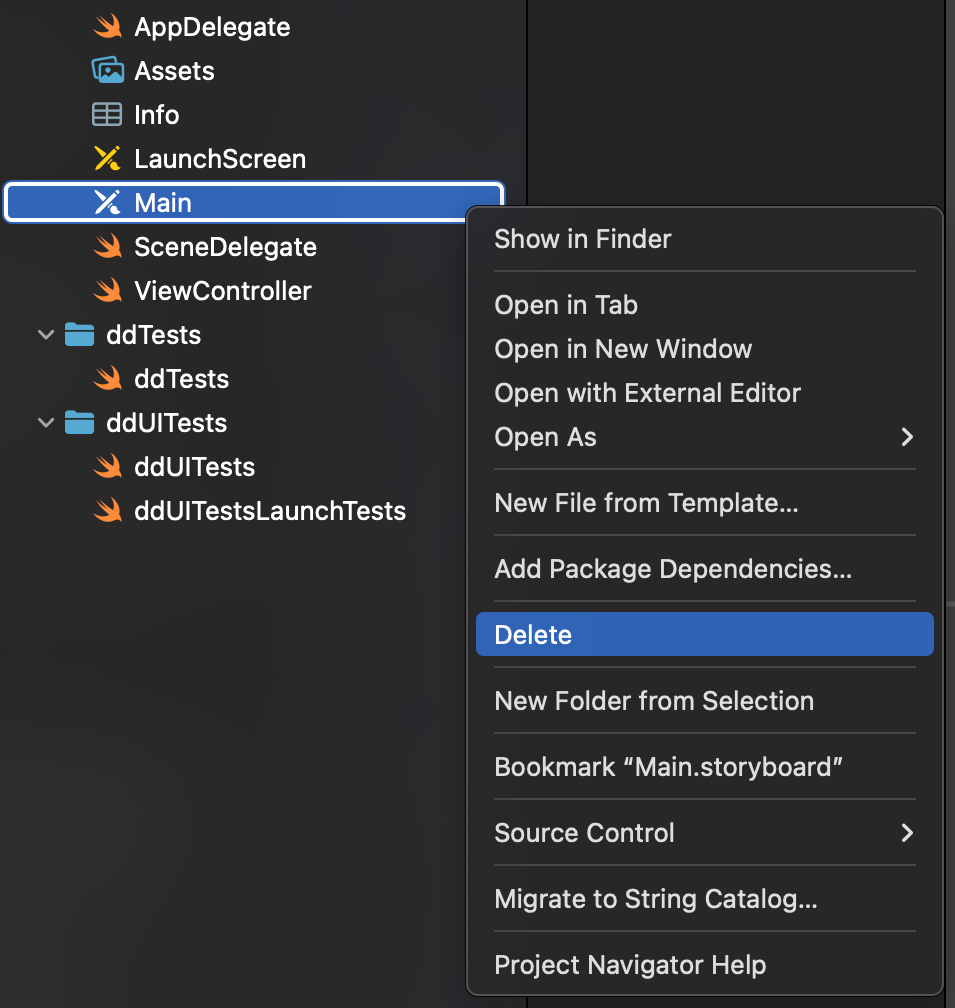Click Add Package Dependencies option
Image resolution: width=955 pixels, height=1008 pixels.
[673, 569]
